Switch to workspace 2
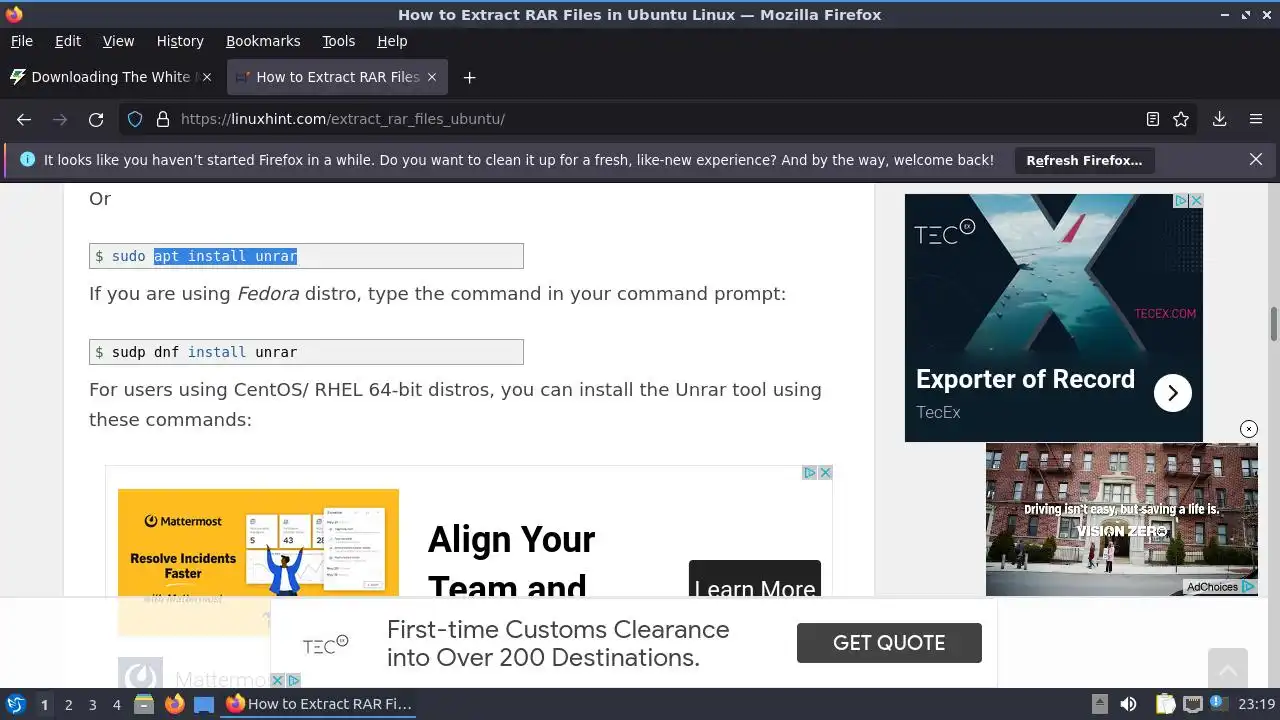The width and height of the screenshot is (1280, 720). click(x=68, y=704)
